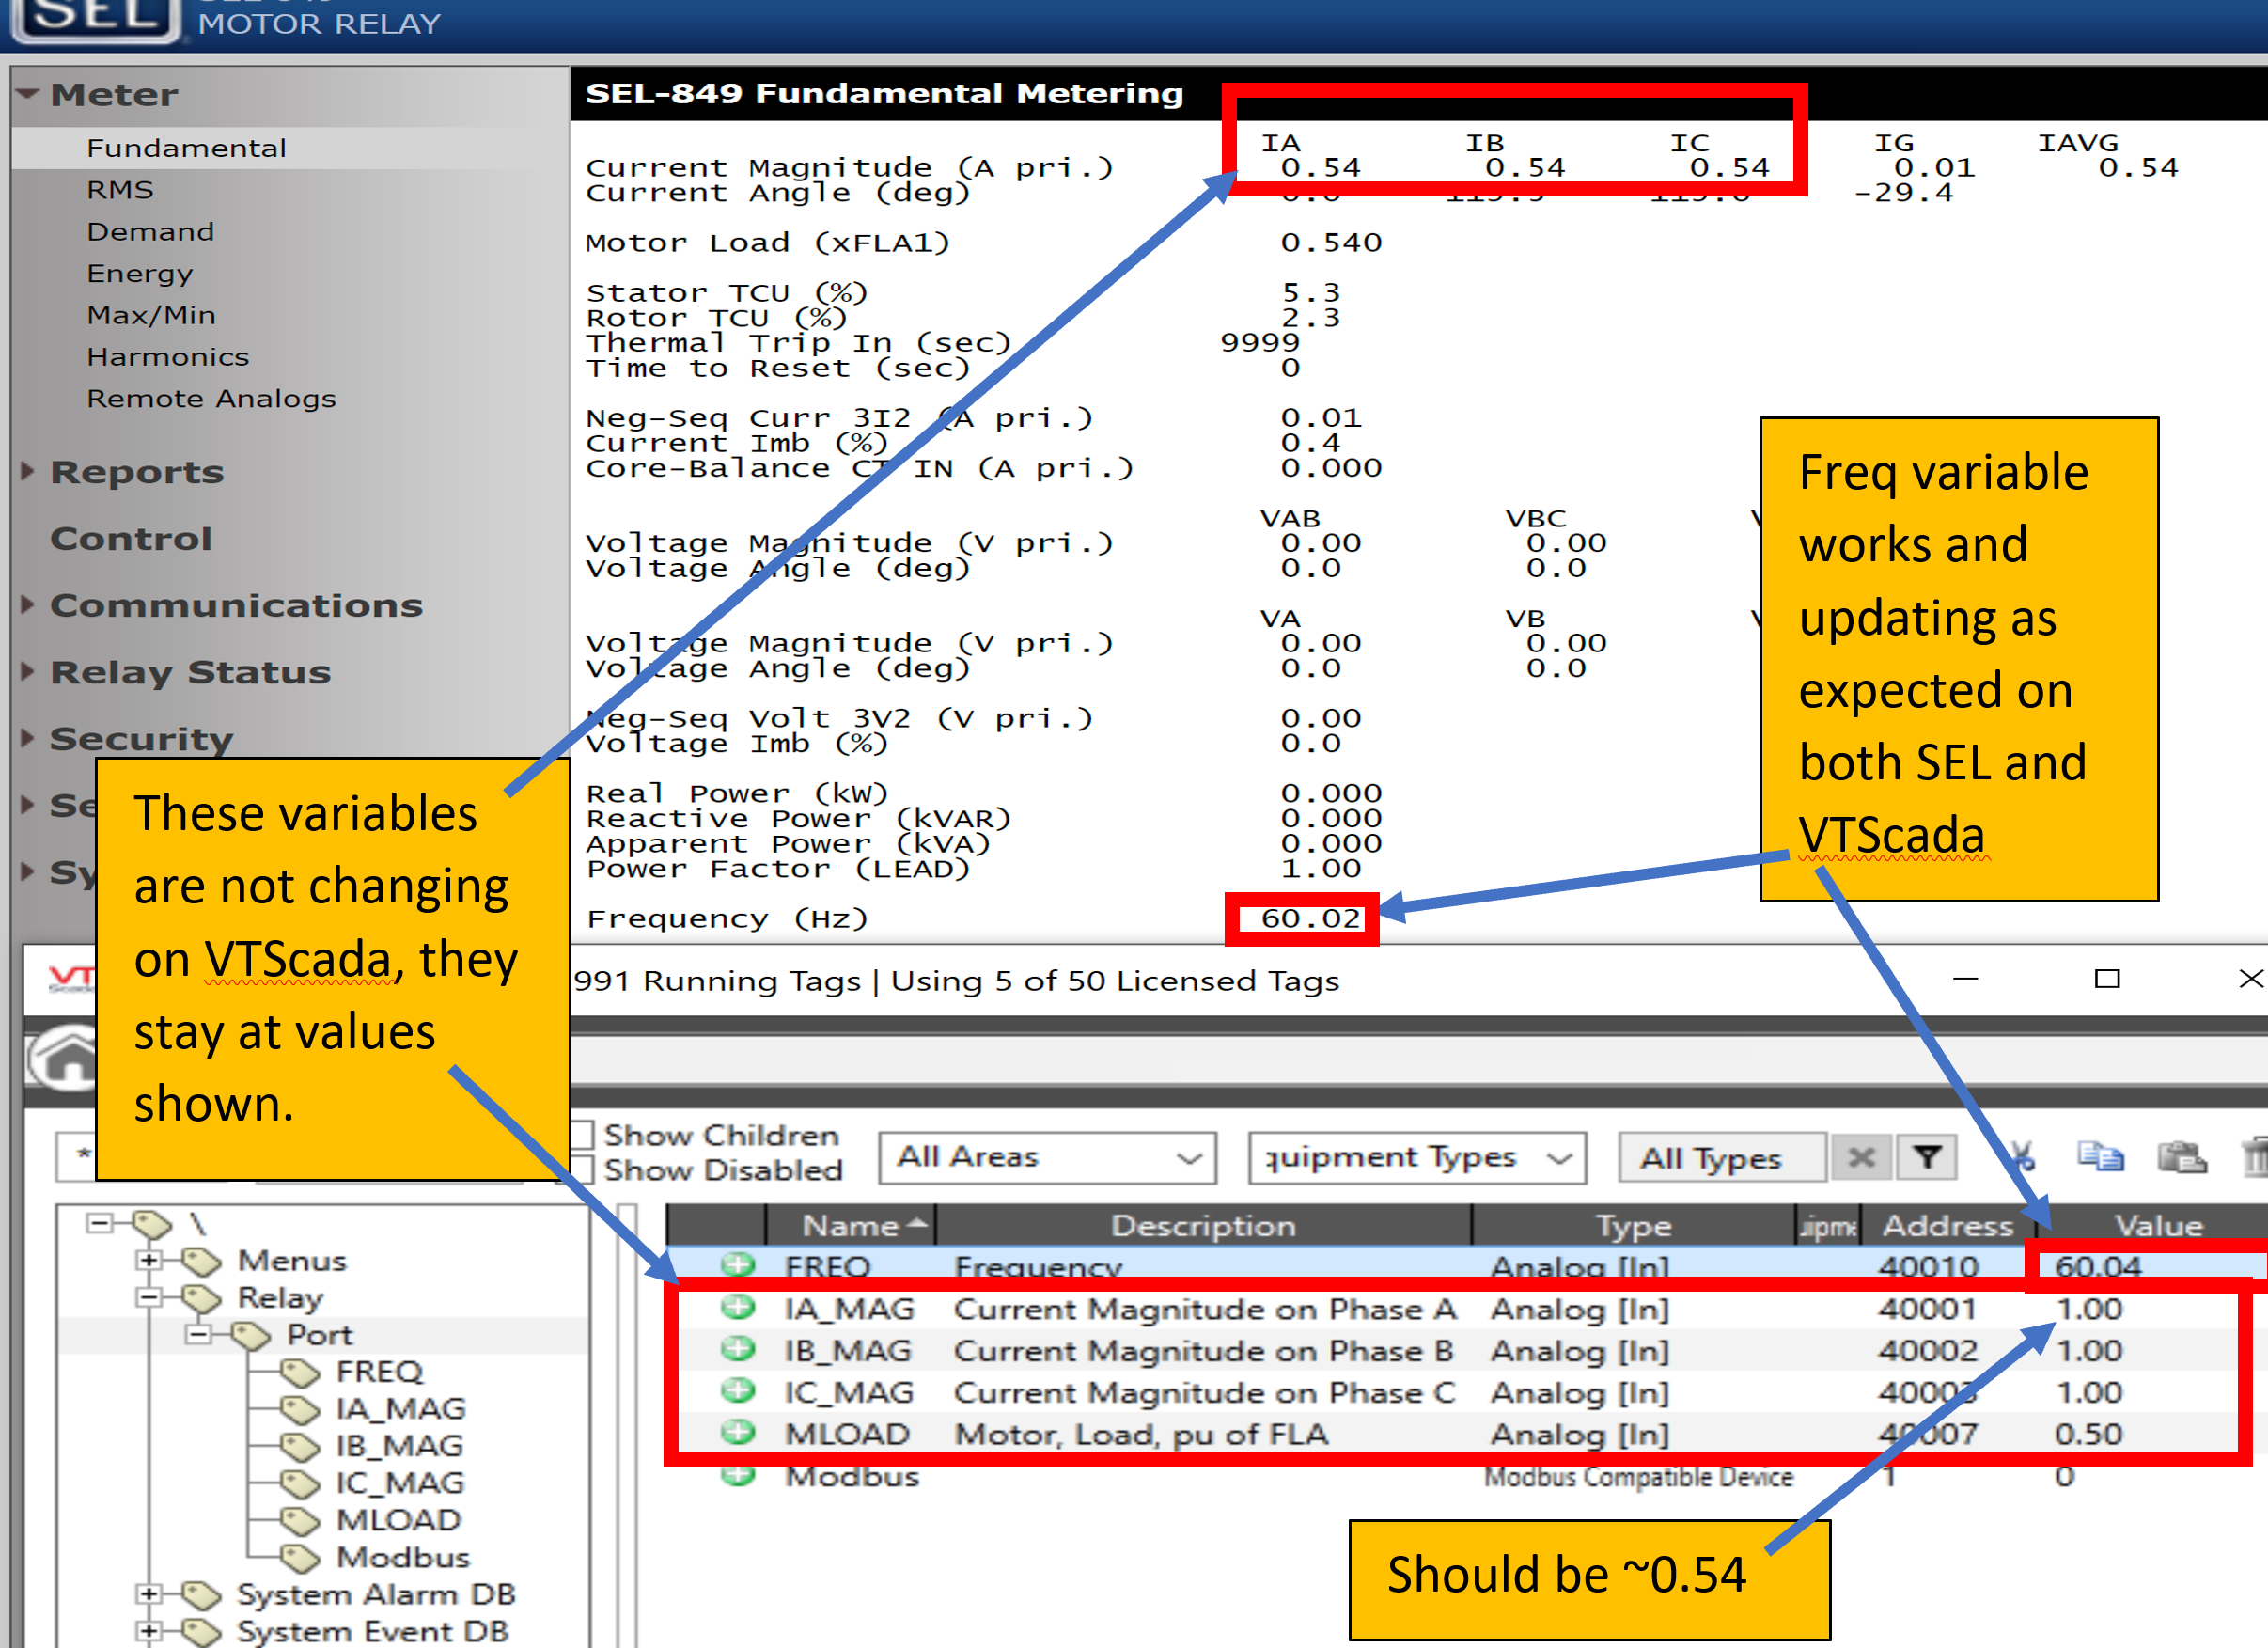The width and height of the screenshot is (2268, 1648).
Task: Click the cut scissors icon
Action: [2024, 1157]
